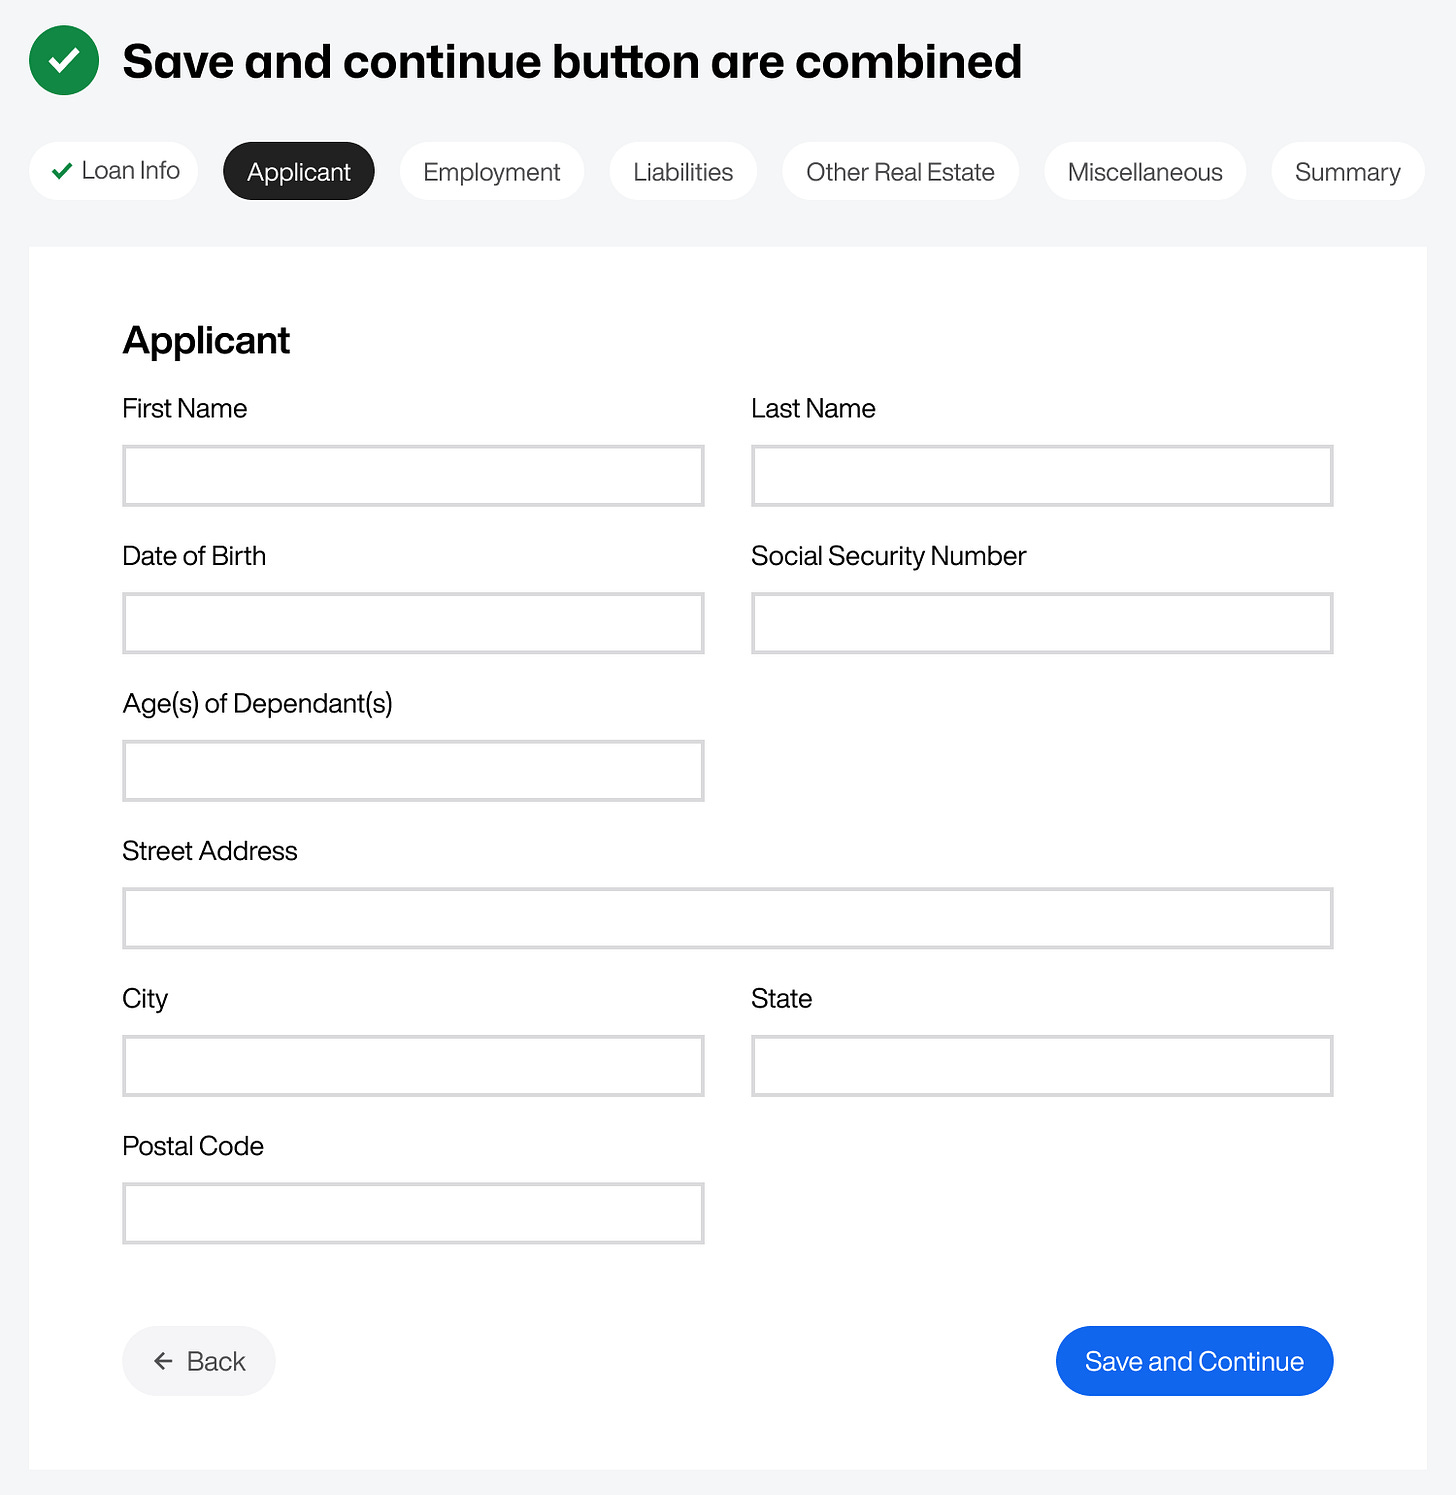Switch to the Employment tab
Viewport: 1456px width, 1495px height.
491,172
